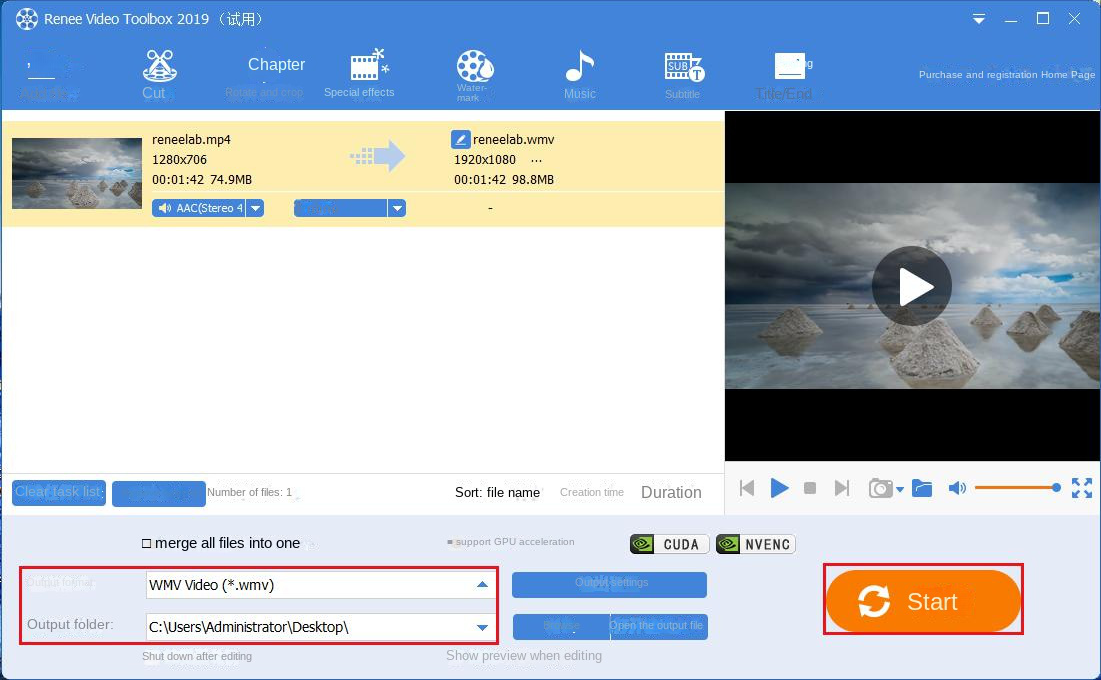Click the volume slider track

[x=1014, y=488]
